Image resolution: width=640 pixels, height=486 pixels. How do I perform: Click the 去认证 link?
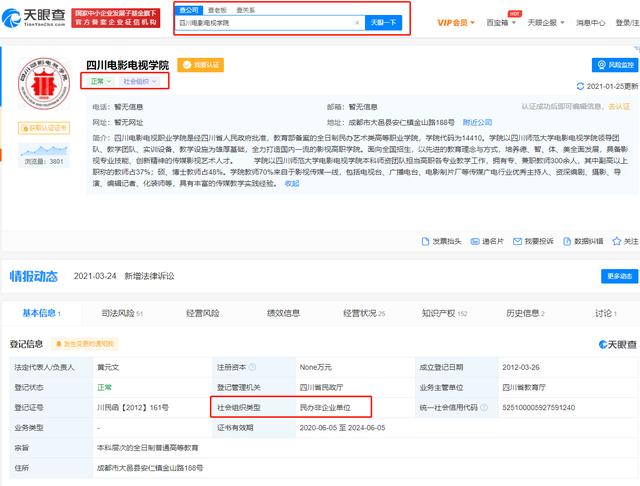click(x=619, y=107)
